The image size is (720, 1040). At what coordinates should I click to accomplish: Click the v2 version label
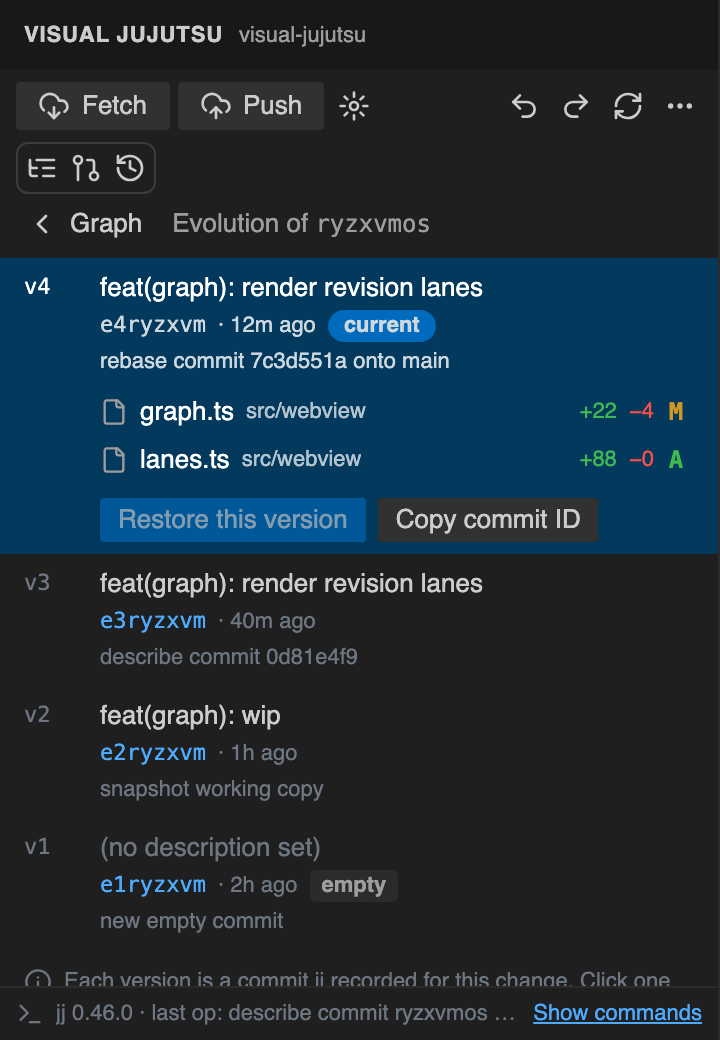(x=37, y=715)
